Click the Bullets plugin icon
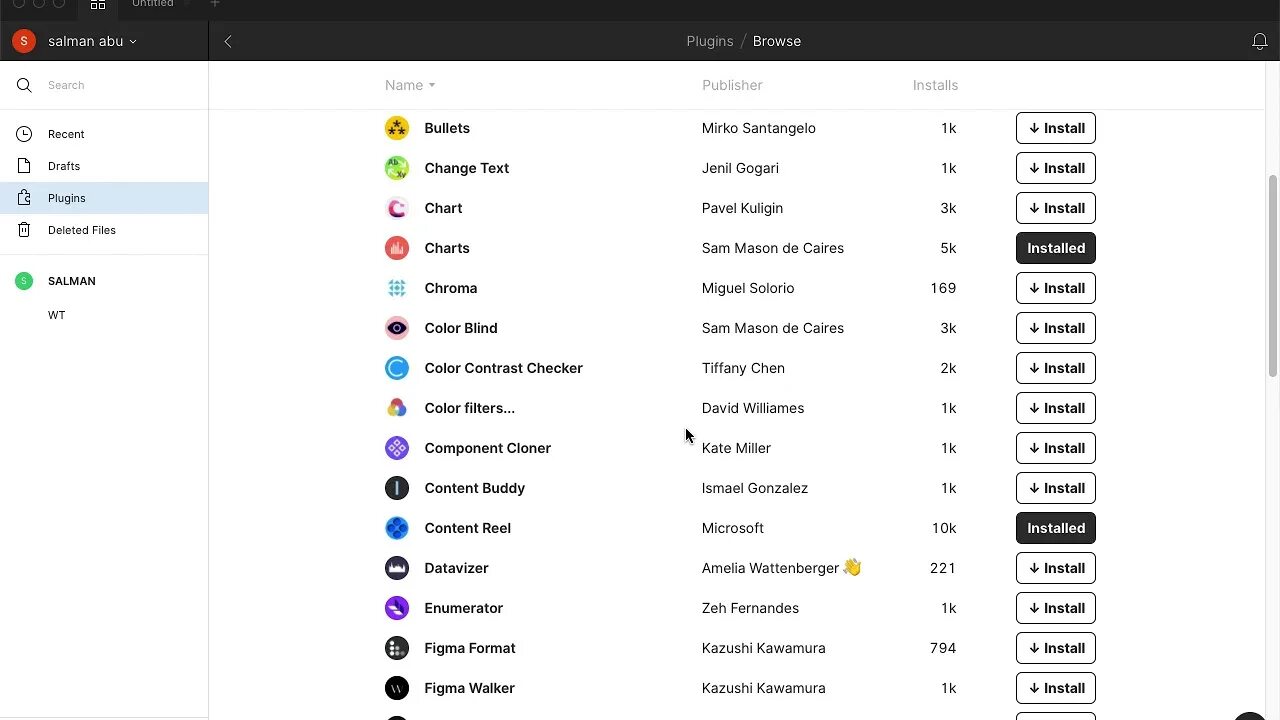Screen dimensions: 1280x720 tap(397, 128)
